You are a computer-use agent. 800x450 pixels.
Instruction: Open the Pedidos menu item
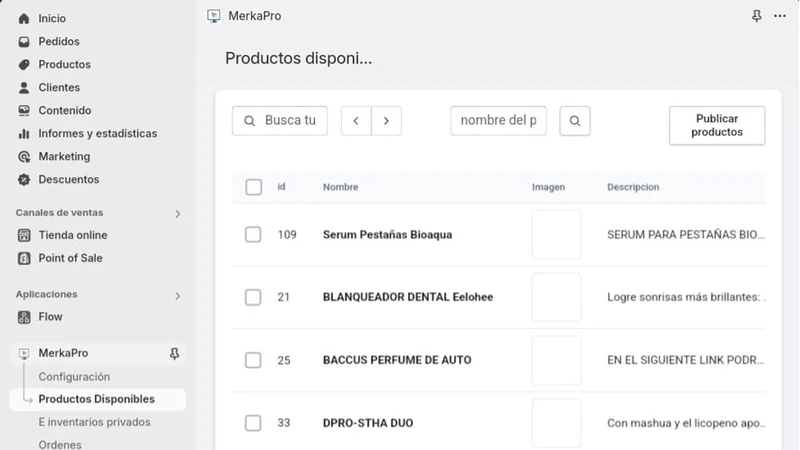tap(59, 42)
